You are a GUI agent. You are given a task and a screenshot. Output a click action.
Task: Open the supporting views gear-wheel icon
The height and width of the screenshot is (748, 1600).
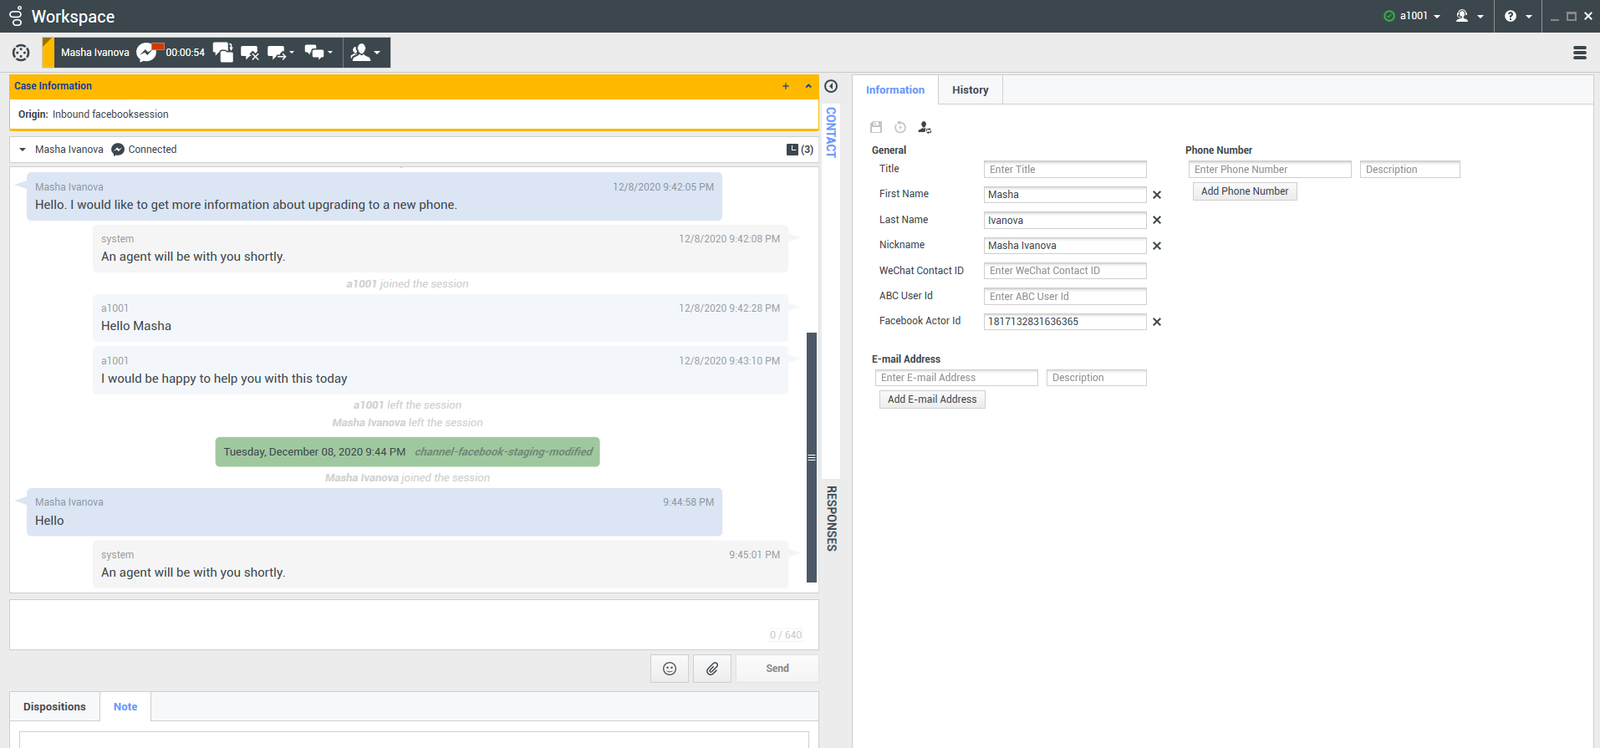click(21, 53)
